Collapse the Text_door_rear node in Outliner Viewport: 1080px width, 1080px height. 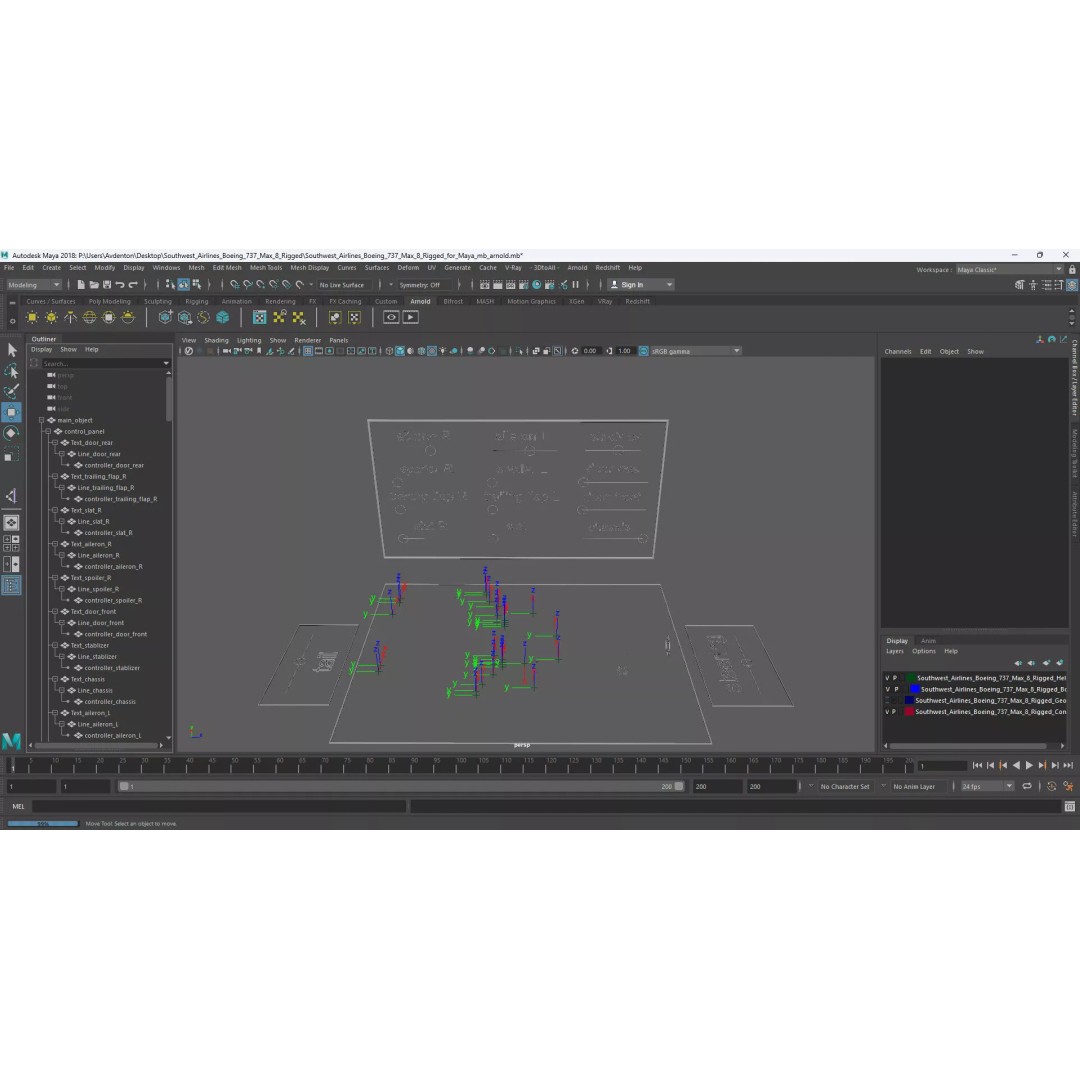click(x=55, y=443)
